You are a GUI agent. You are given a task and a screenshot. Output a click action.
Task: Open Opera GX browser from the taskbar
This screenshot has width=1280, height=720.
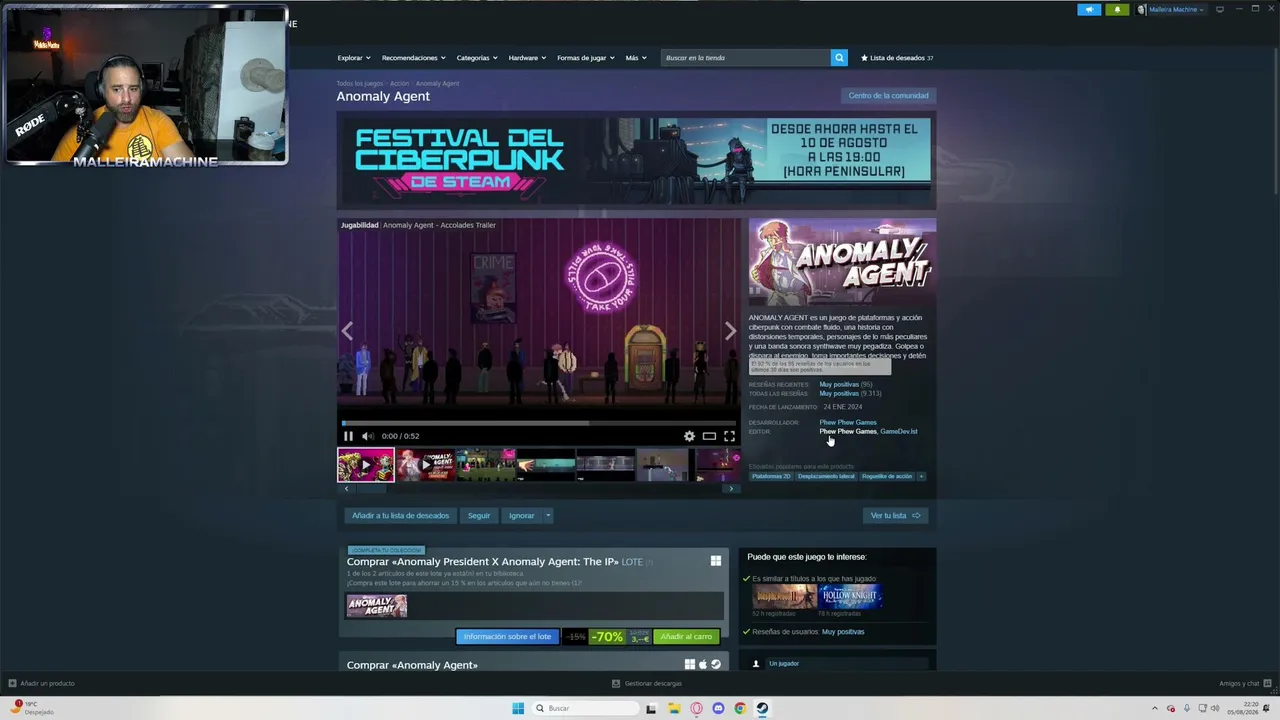pyautogui.click(x=696, y=708)
